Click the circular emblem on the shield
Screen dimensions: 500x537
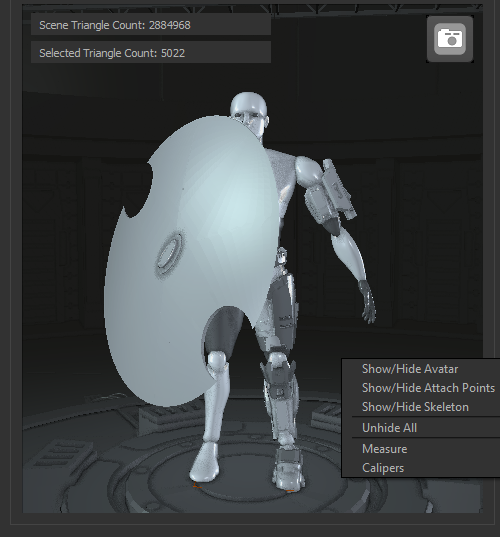(x=170, y=254)
